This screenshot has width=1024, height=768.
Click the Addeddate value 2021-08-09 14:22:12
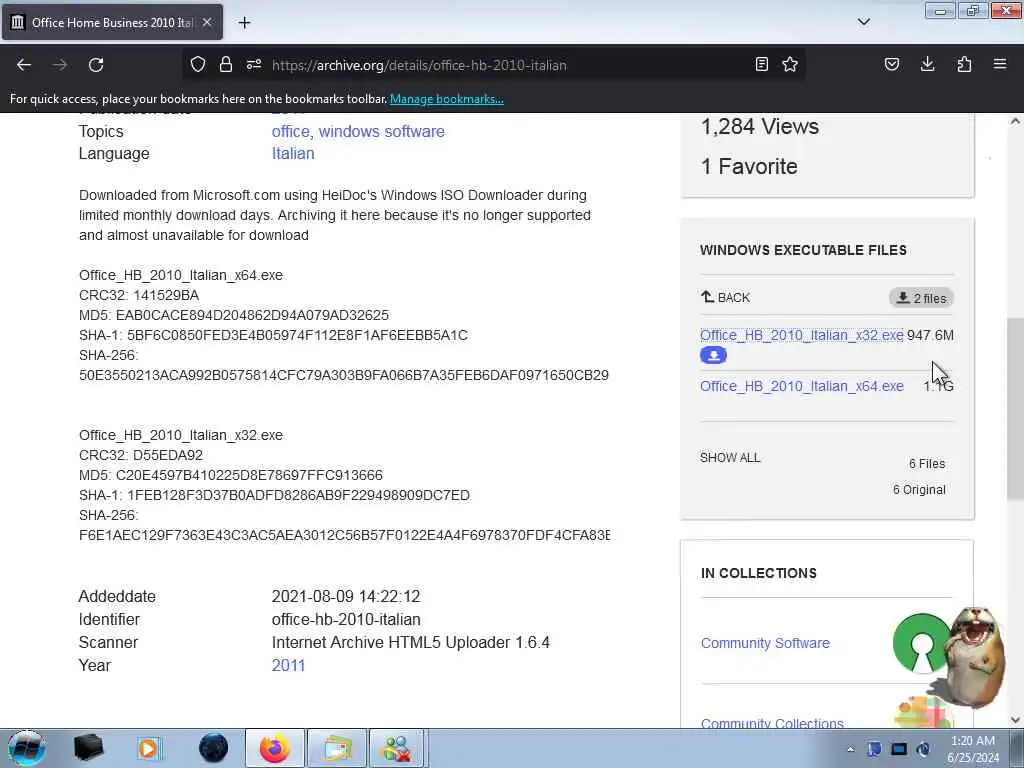pos(346,596)
